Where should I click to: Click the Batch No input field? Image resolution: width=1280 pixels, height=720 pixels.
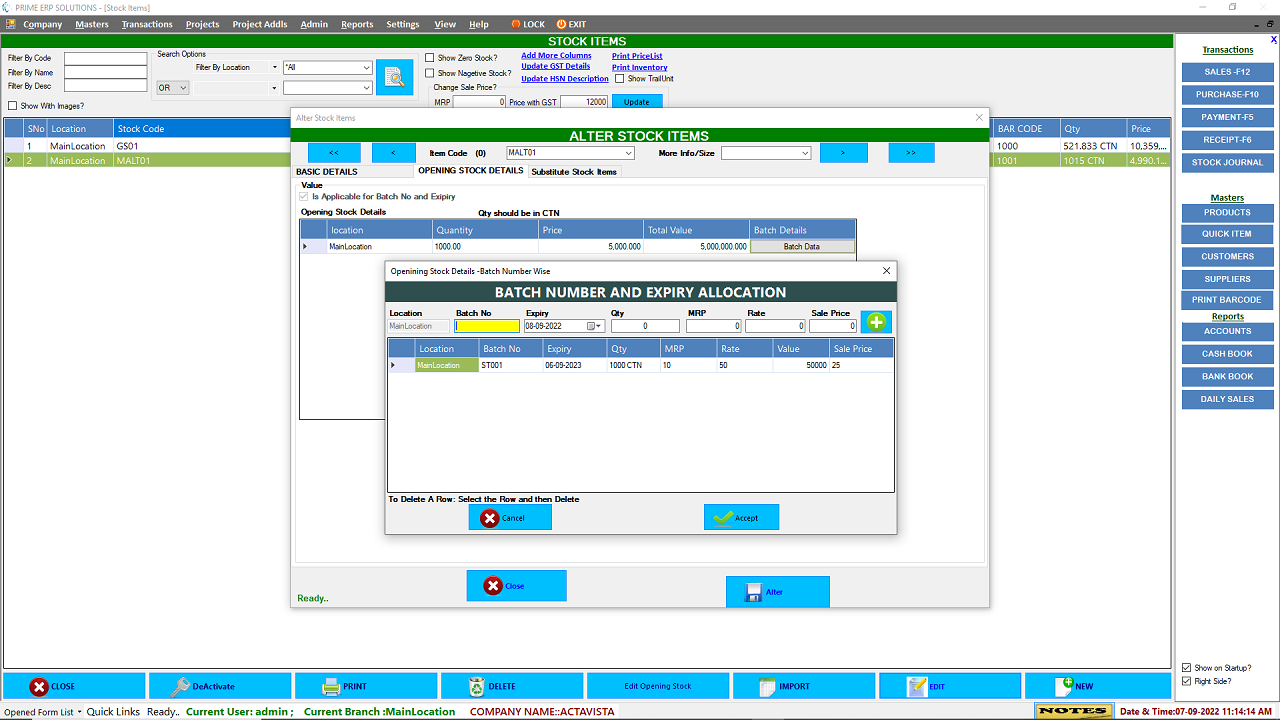pos(488,326)
